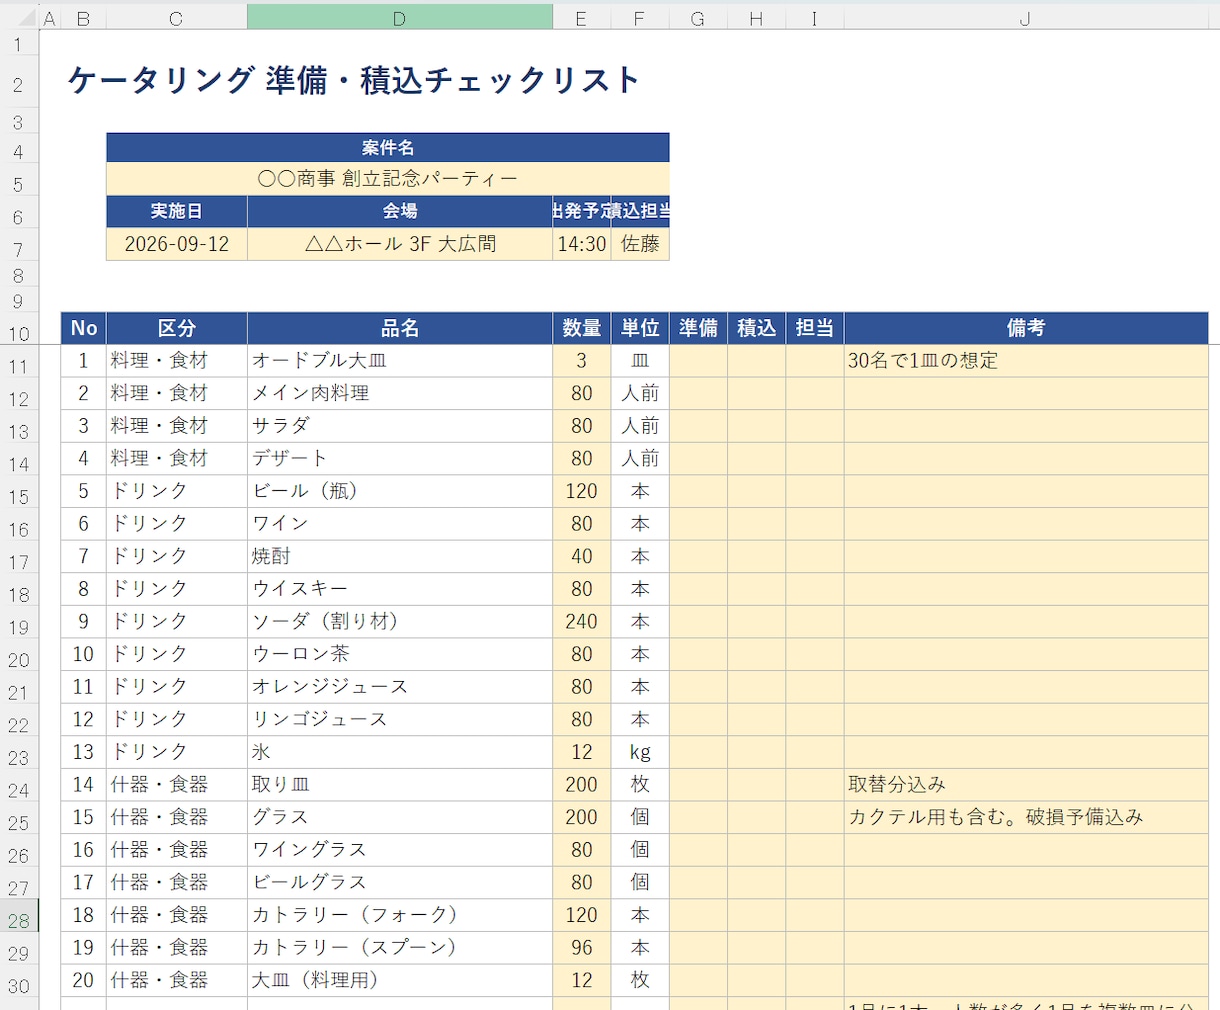Click the 実施日 header cell
Viewport: 1220px width, 1010px height.
pos(177,211)
